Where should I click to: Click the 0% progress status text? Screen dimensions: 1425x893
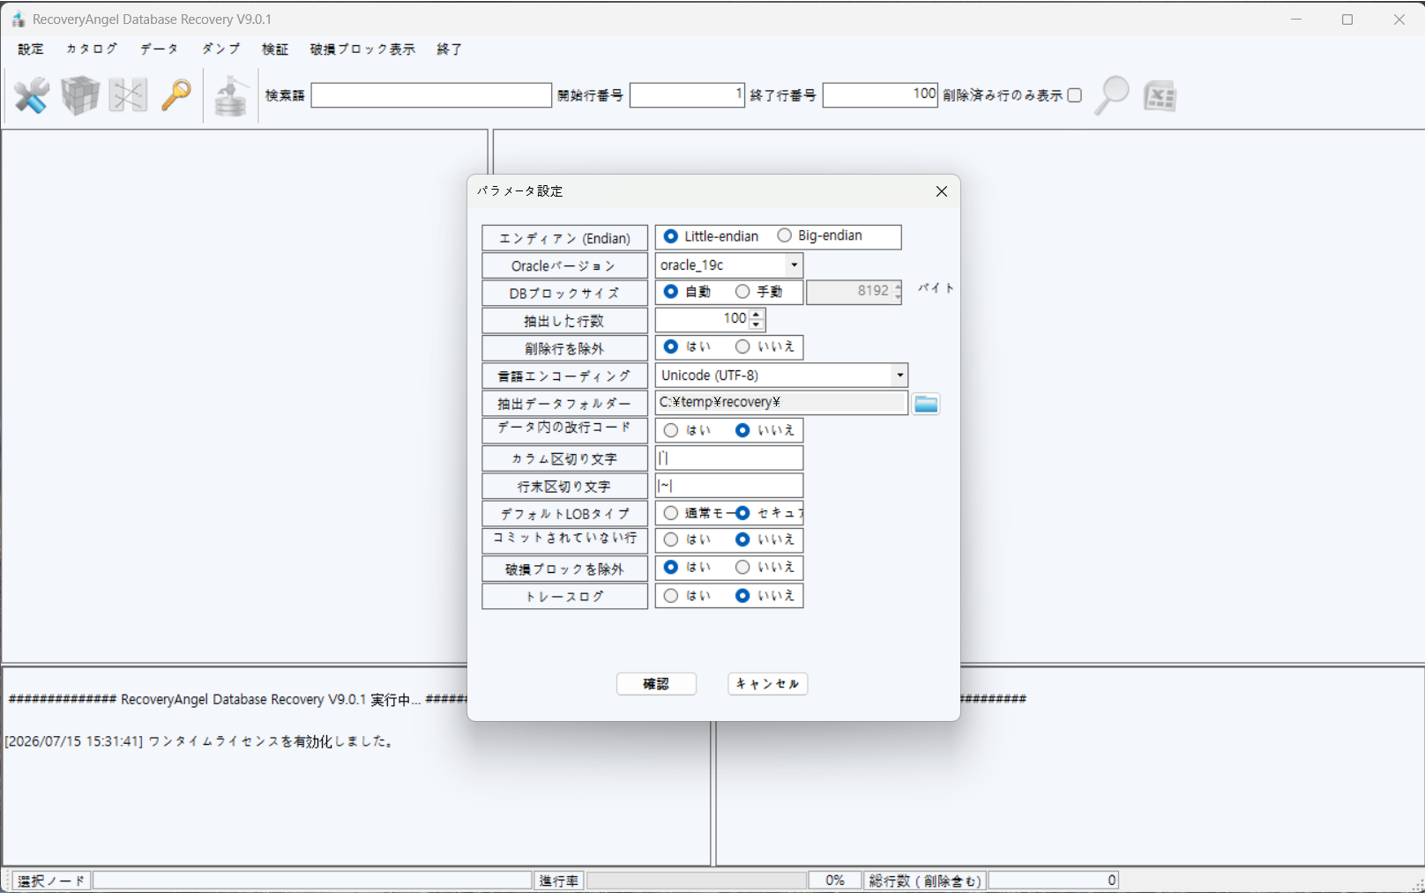point(834,880)
